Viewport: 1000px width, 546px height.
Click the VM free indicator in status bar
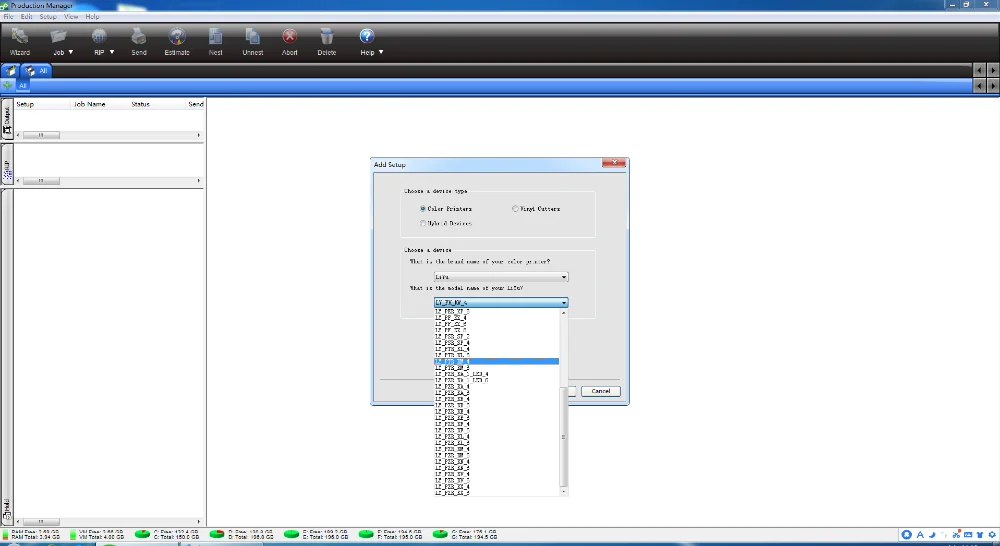[73, 534]
